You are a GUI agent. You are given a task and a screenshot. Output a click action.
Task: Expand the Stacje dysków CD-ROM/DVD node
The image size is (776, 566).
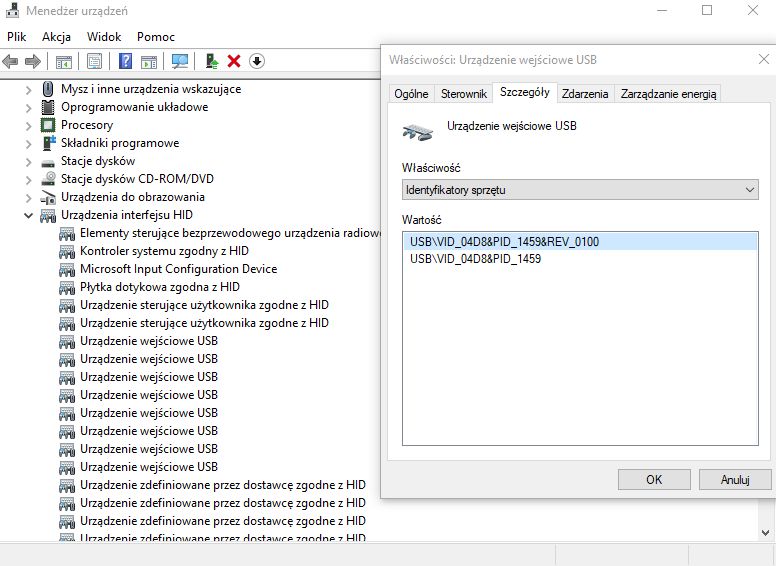pos(29,180)
